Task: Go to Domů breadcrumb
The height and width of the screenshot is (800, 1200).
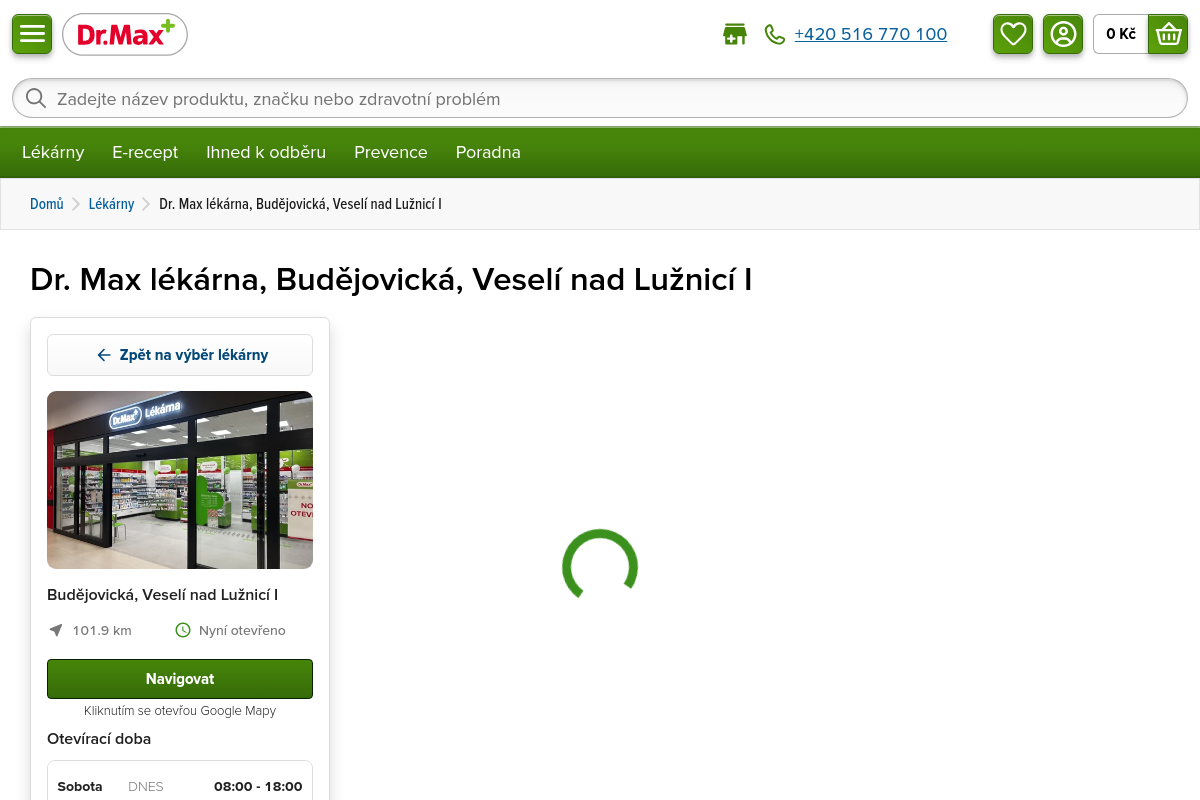Action: click(x=47, y=204)
